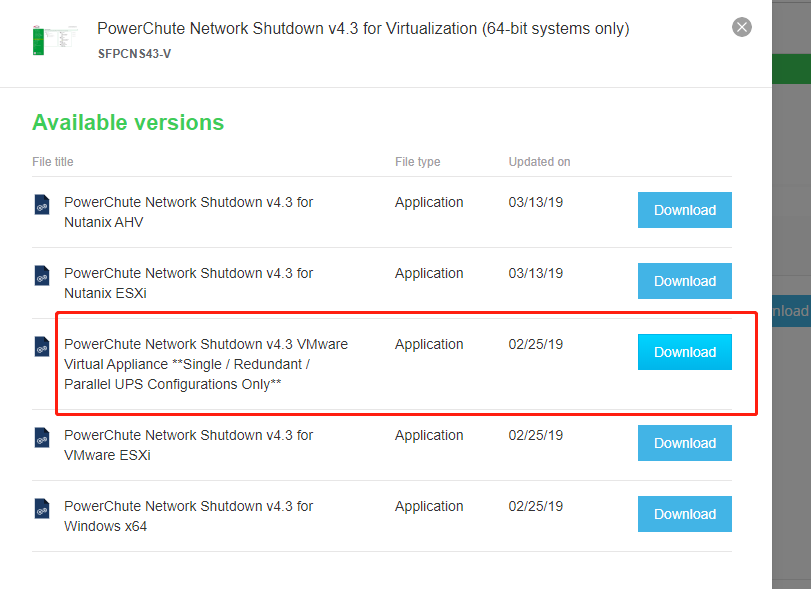This screenshot has width=811, height=589.
Task: Click file icon next to Windows x64
Action: [42, 508]
